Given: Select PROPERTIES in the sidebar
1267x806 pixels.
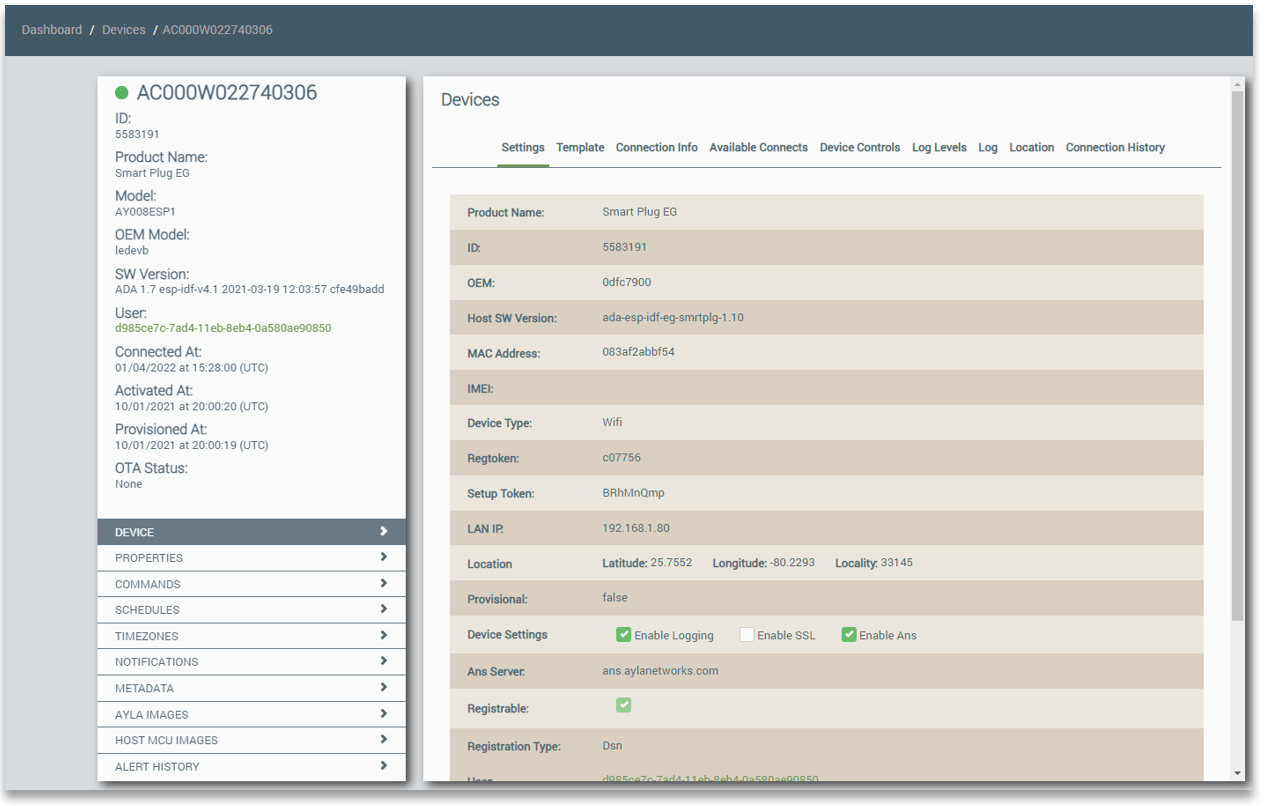Looking at the screenshot, I should coord(252,558).
